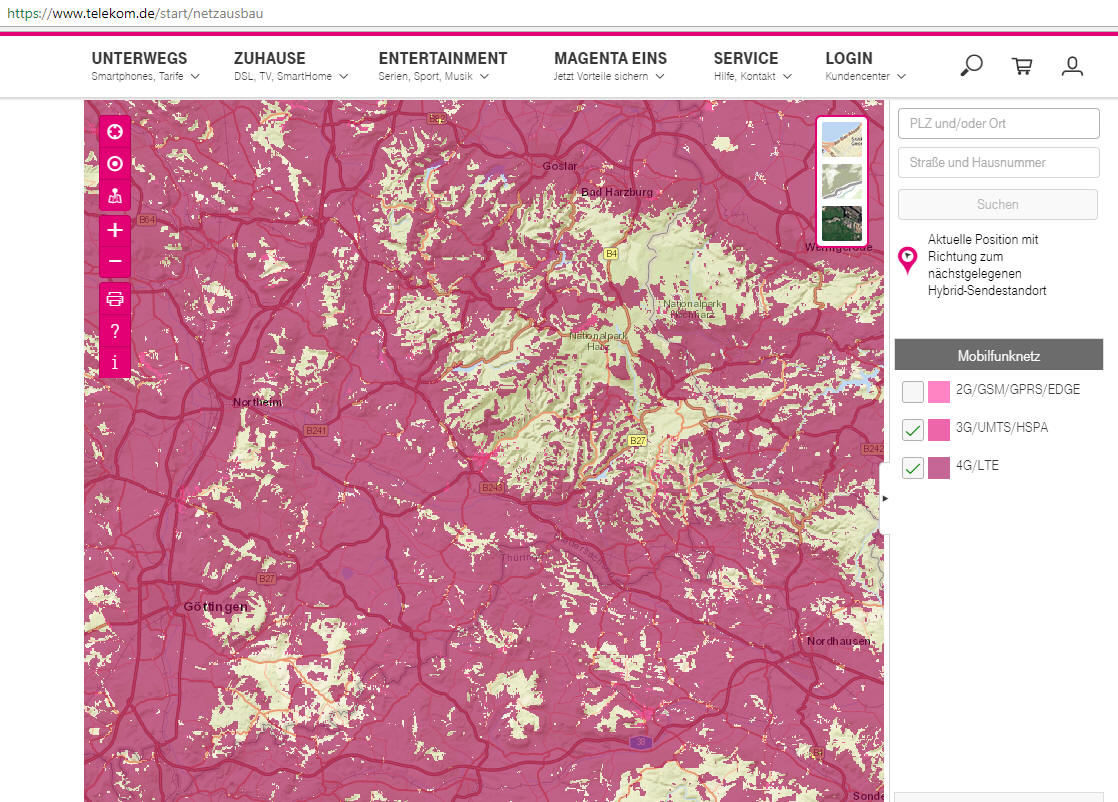Zoom out the map with minus button

[115, 261]
